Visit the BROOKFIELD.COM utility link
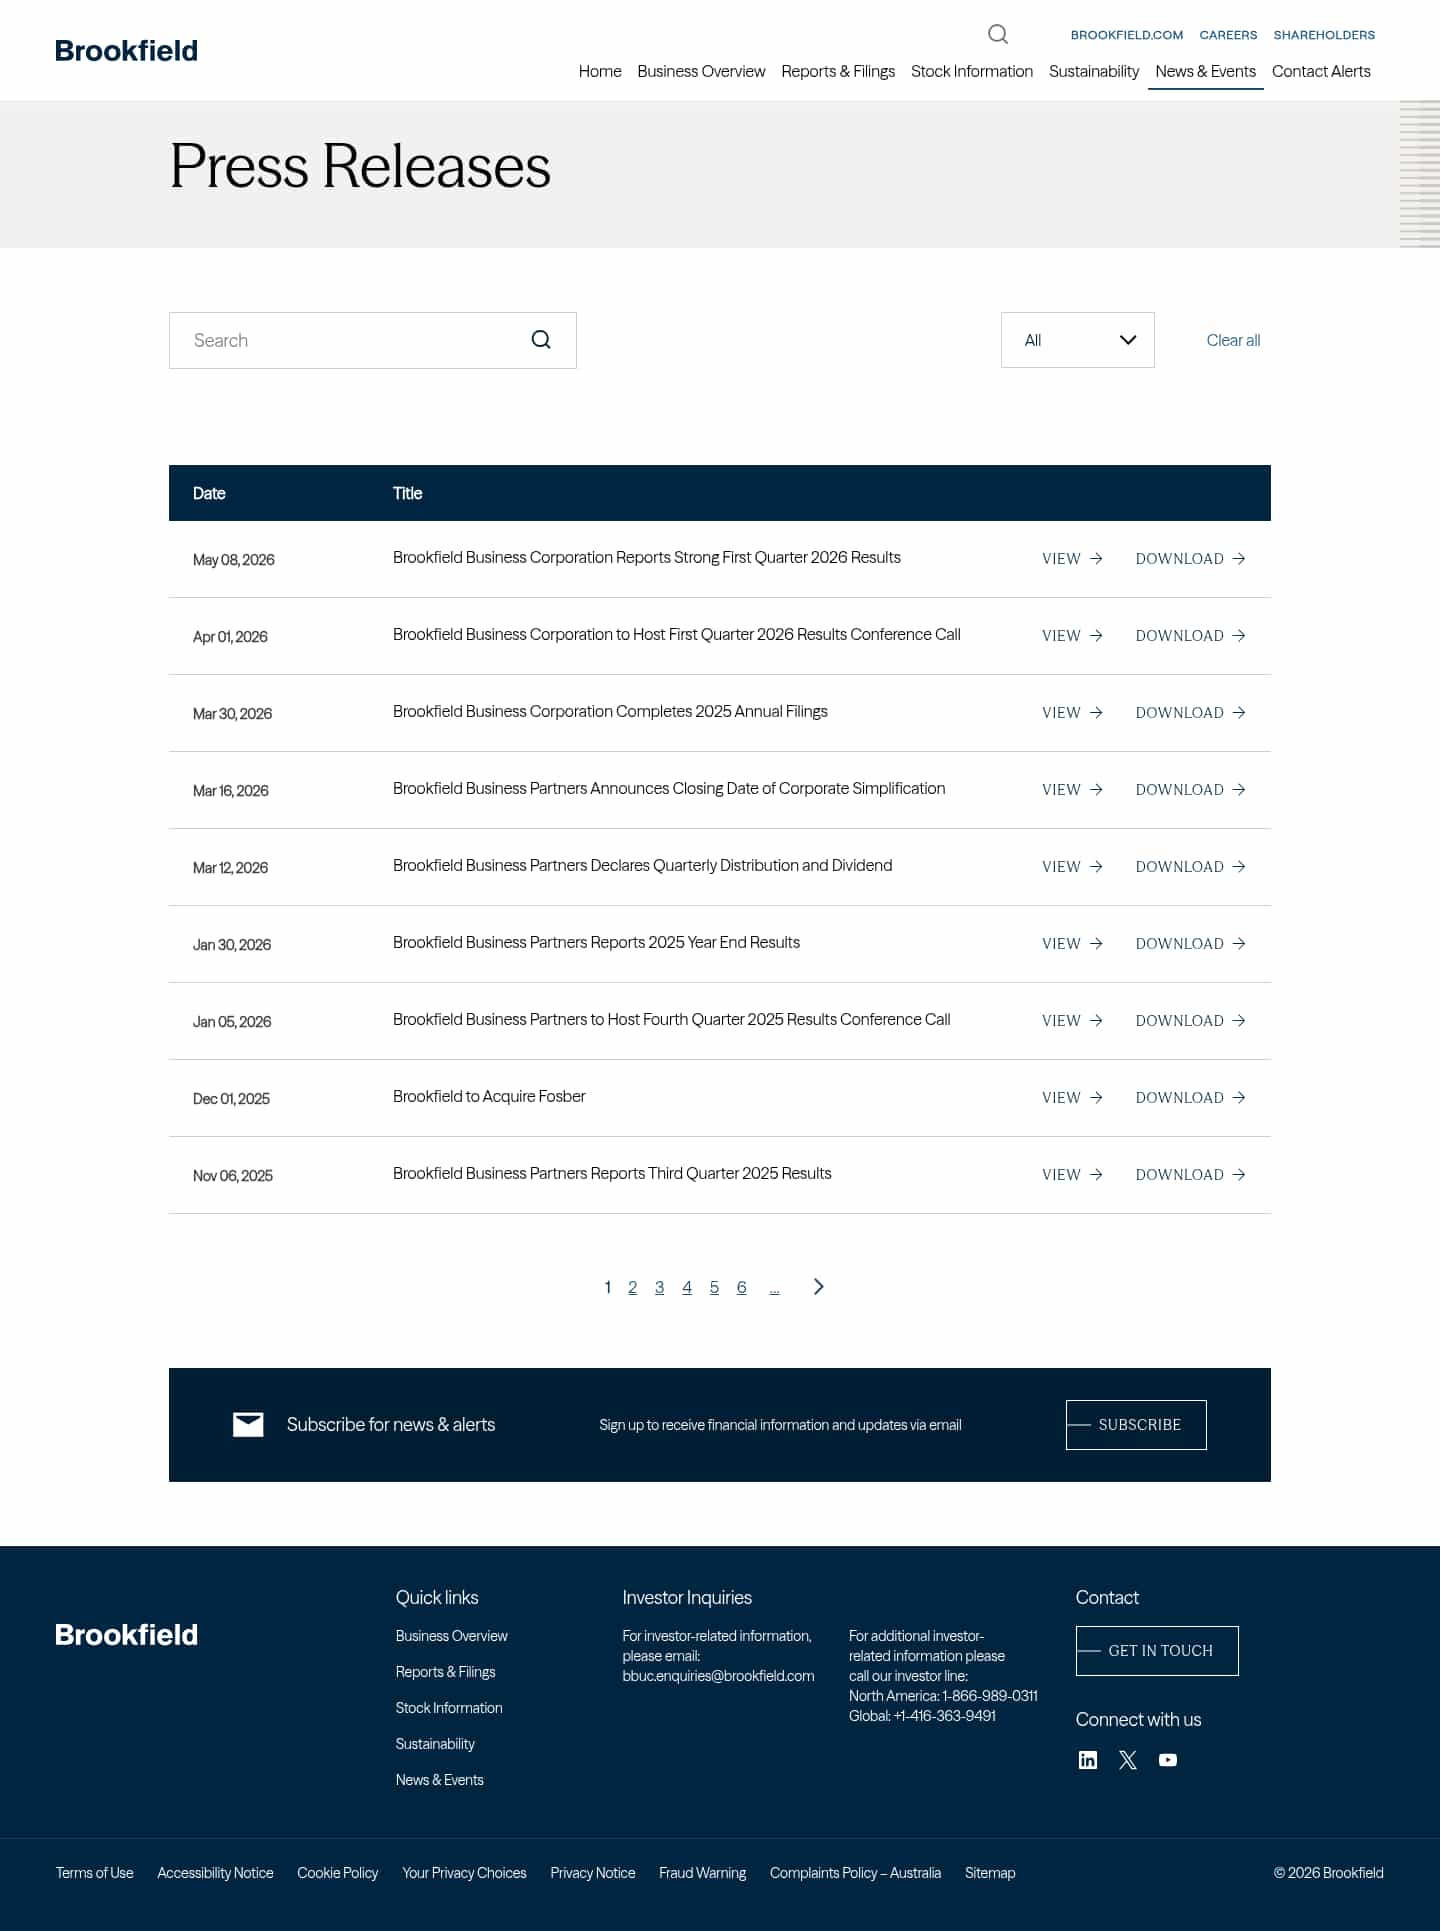Viewport: 1440px width, 1931px height. click(x=1127, y=35)
